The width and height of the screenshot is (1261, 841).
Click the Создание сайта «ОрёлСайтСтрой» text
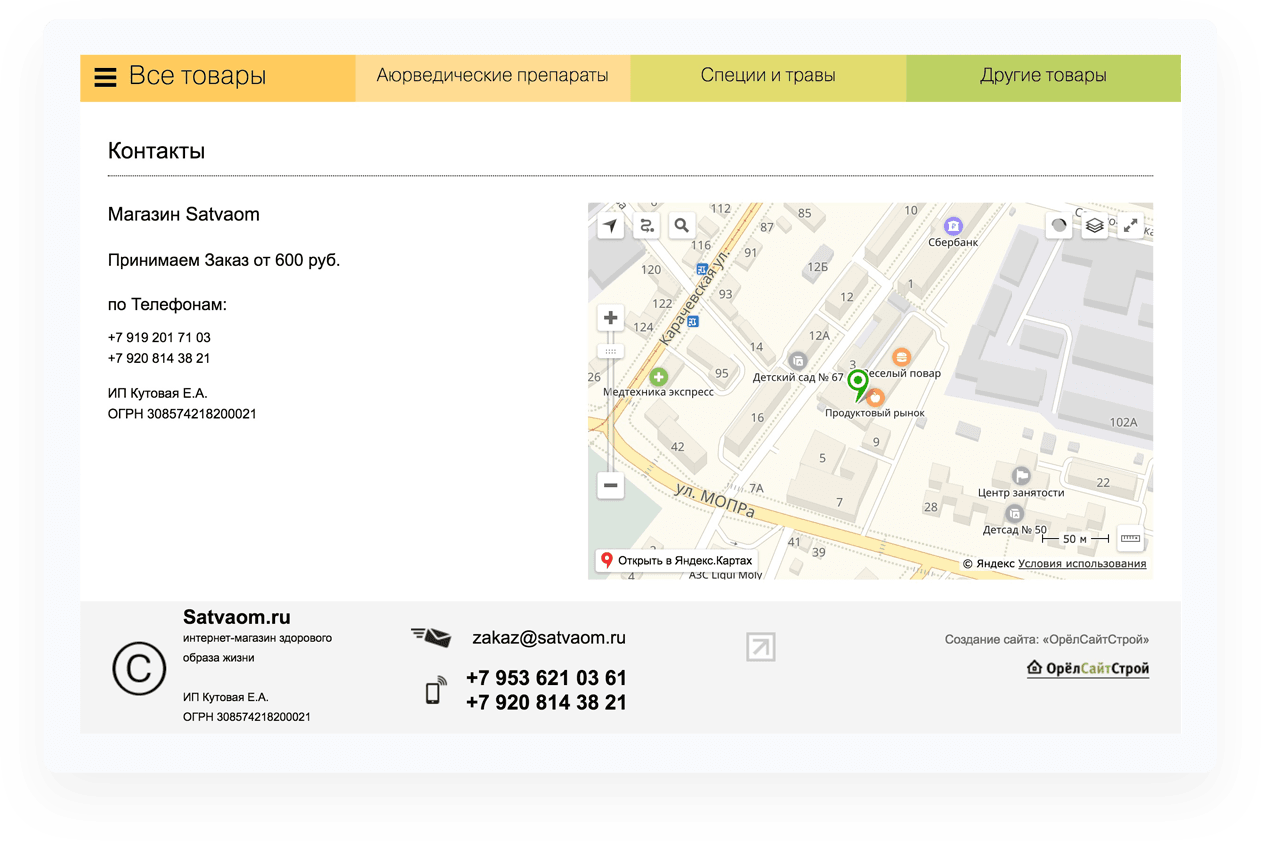coord(1047,640)
